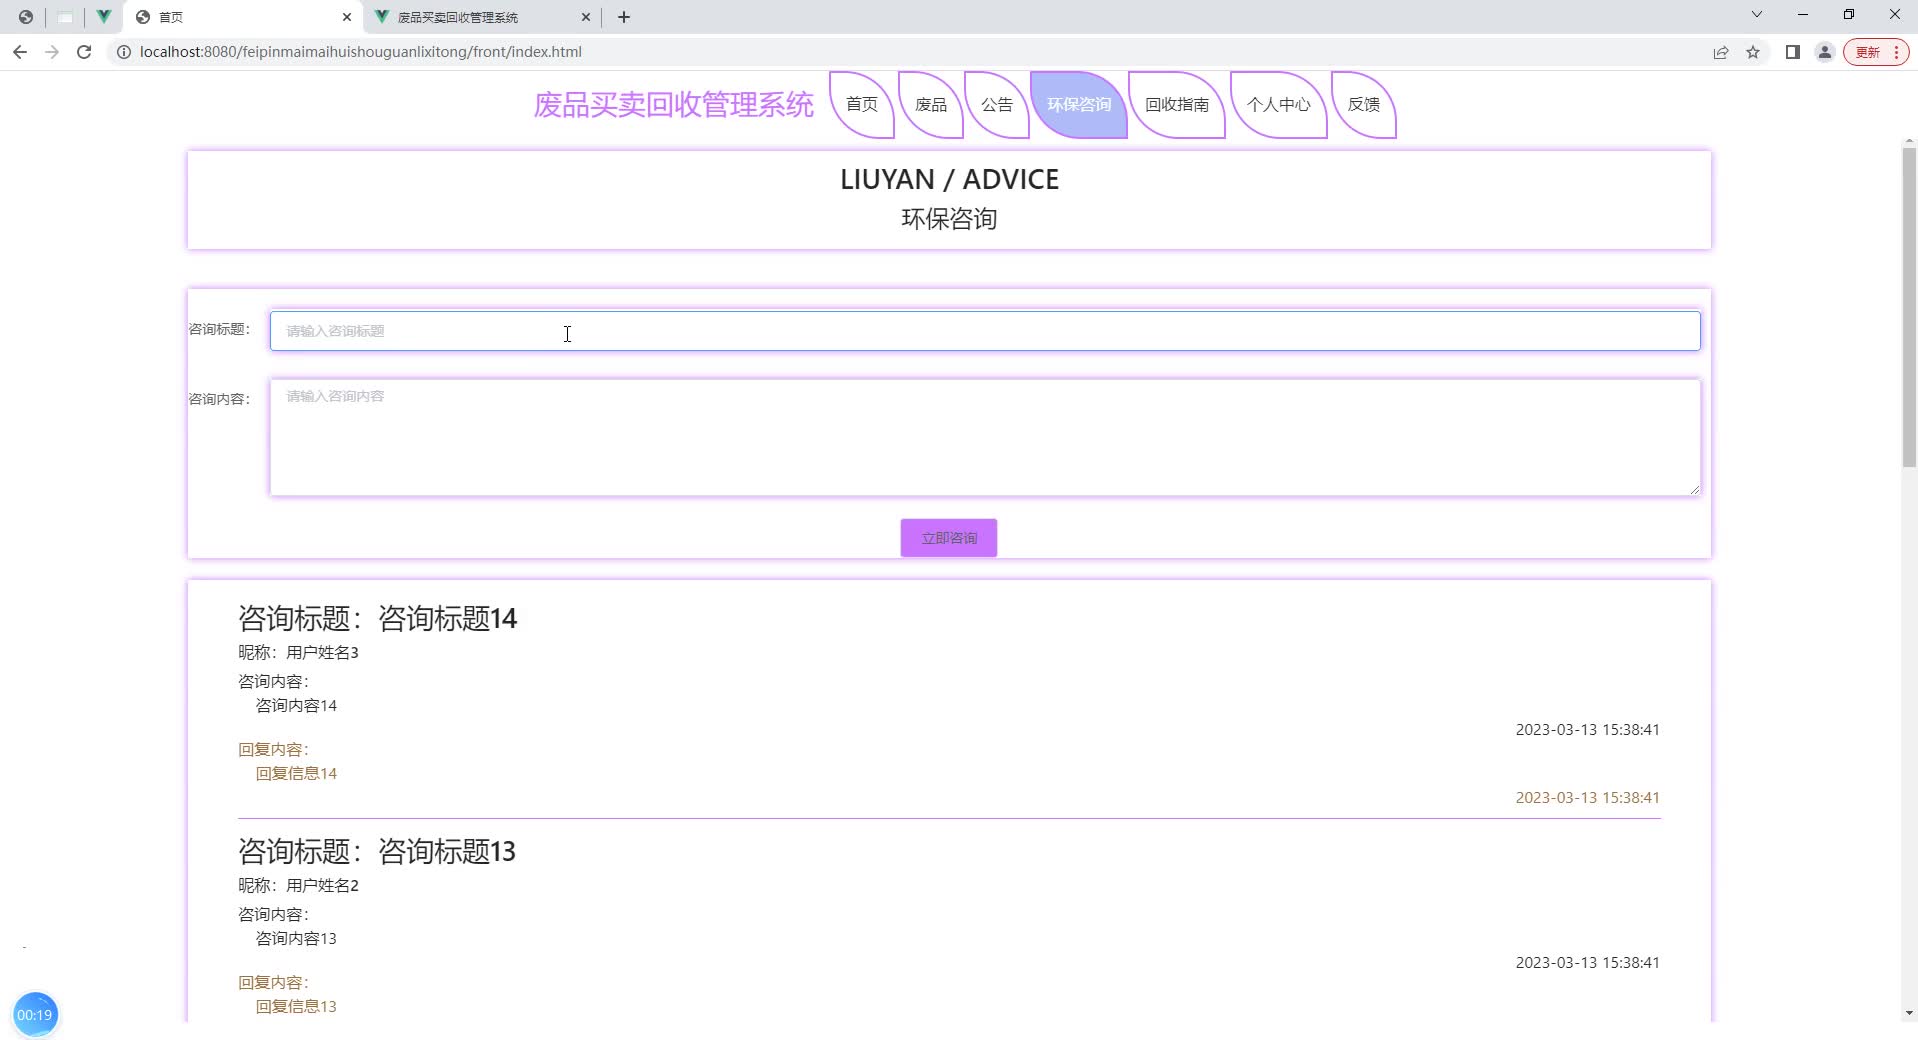The image size is (1918, 1040).
Task: Click the 更新 update button
Action: click(x=1868, y=51)
